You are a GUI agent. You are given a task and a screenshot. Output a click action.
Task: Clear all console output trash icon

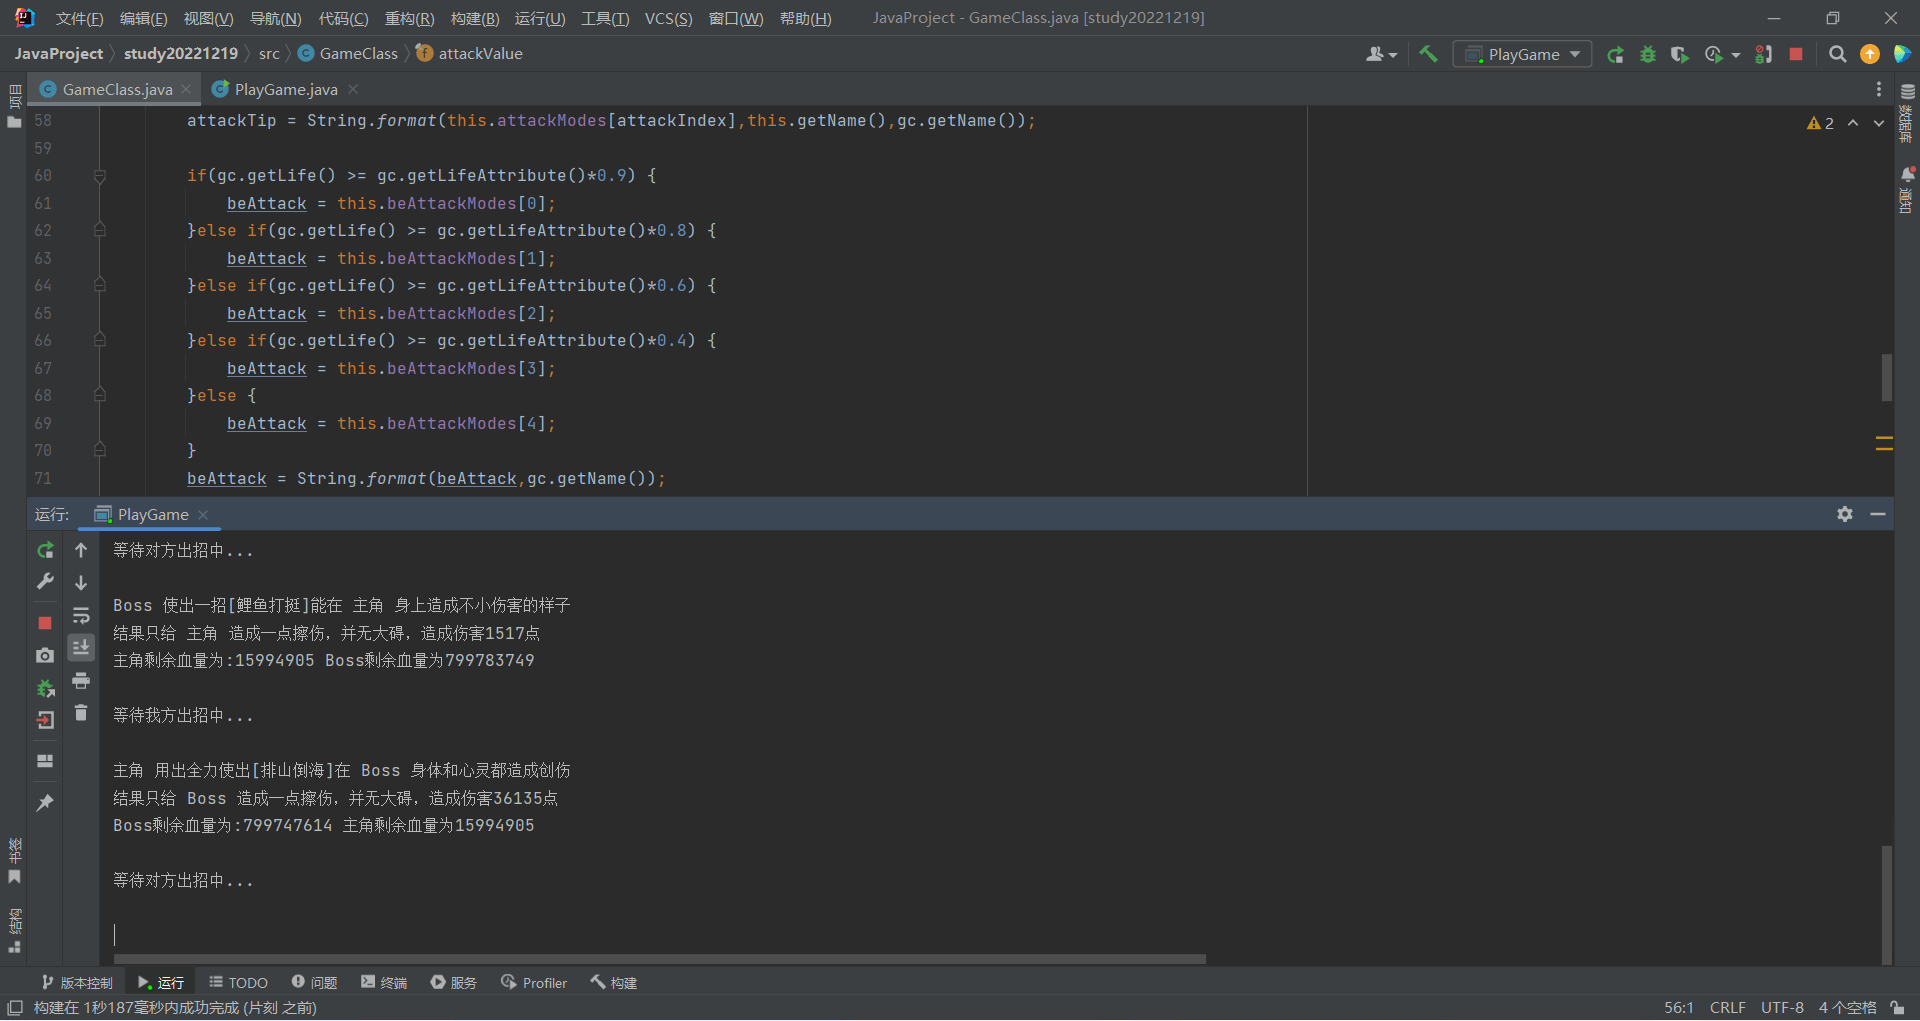pos(81,713)
